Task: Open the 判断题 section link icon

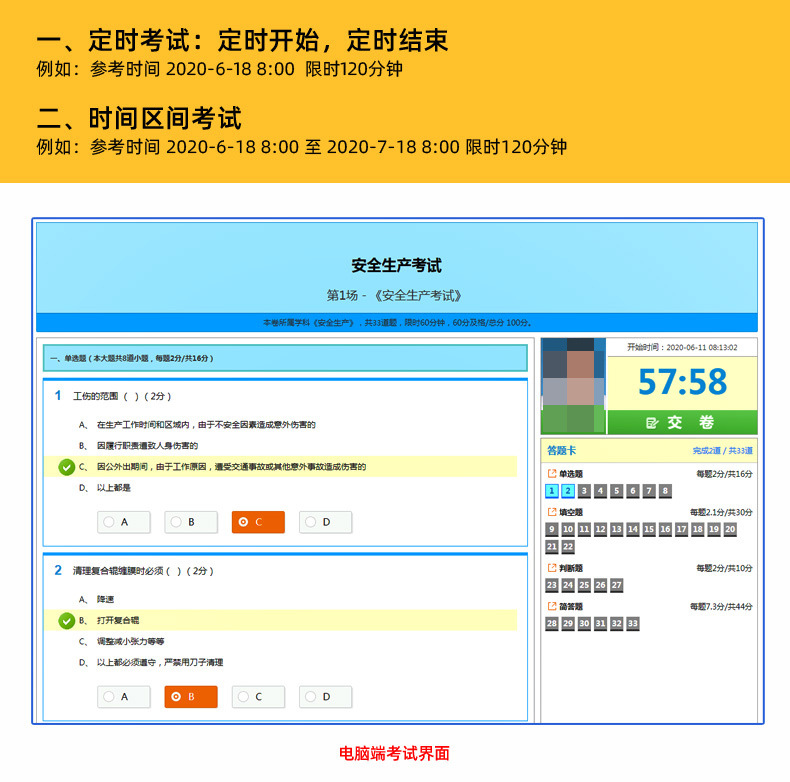Action: (x=552, y=568)
